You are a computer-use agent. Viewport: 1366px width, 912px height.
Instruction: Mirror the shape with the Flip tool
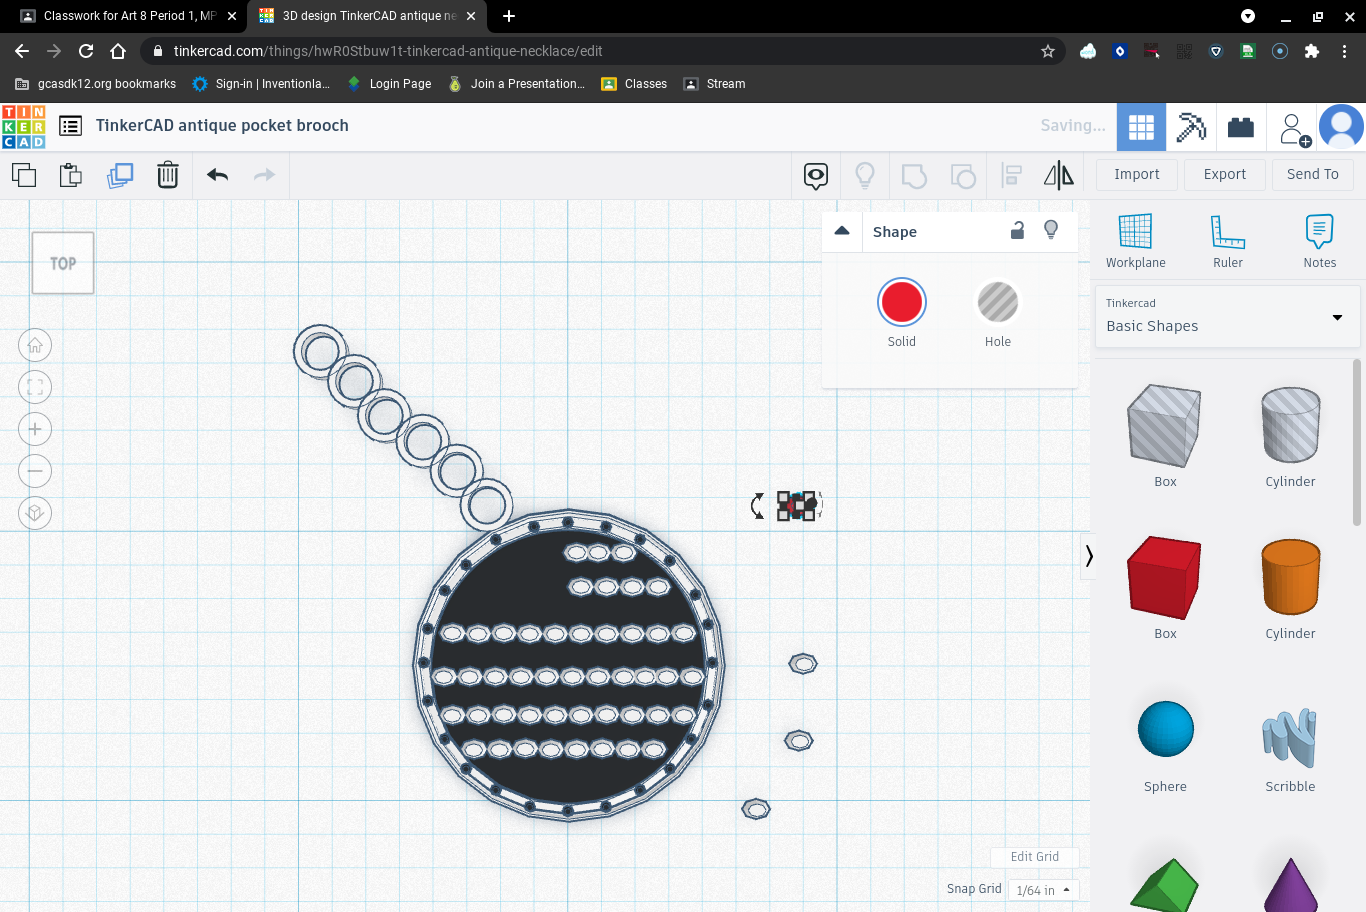pos(1059,174)
